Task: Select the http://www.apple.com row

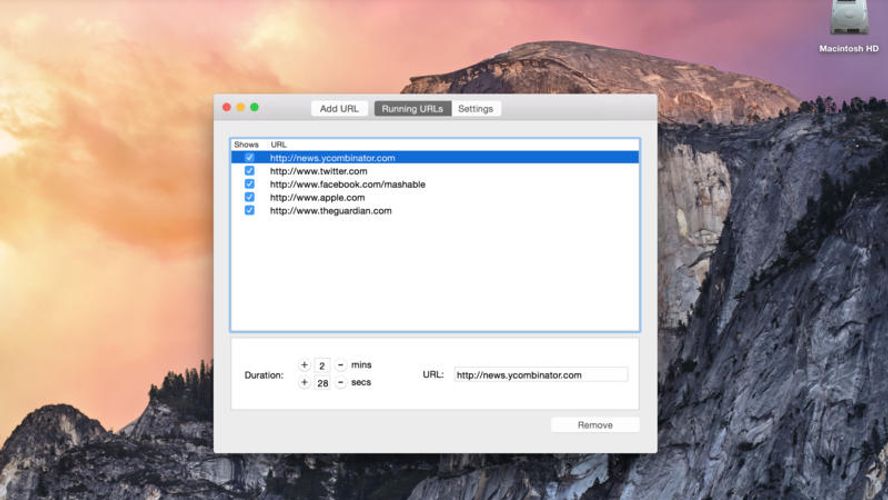Action: coord(435,197)
